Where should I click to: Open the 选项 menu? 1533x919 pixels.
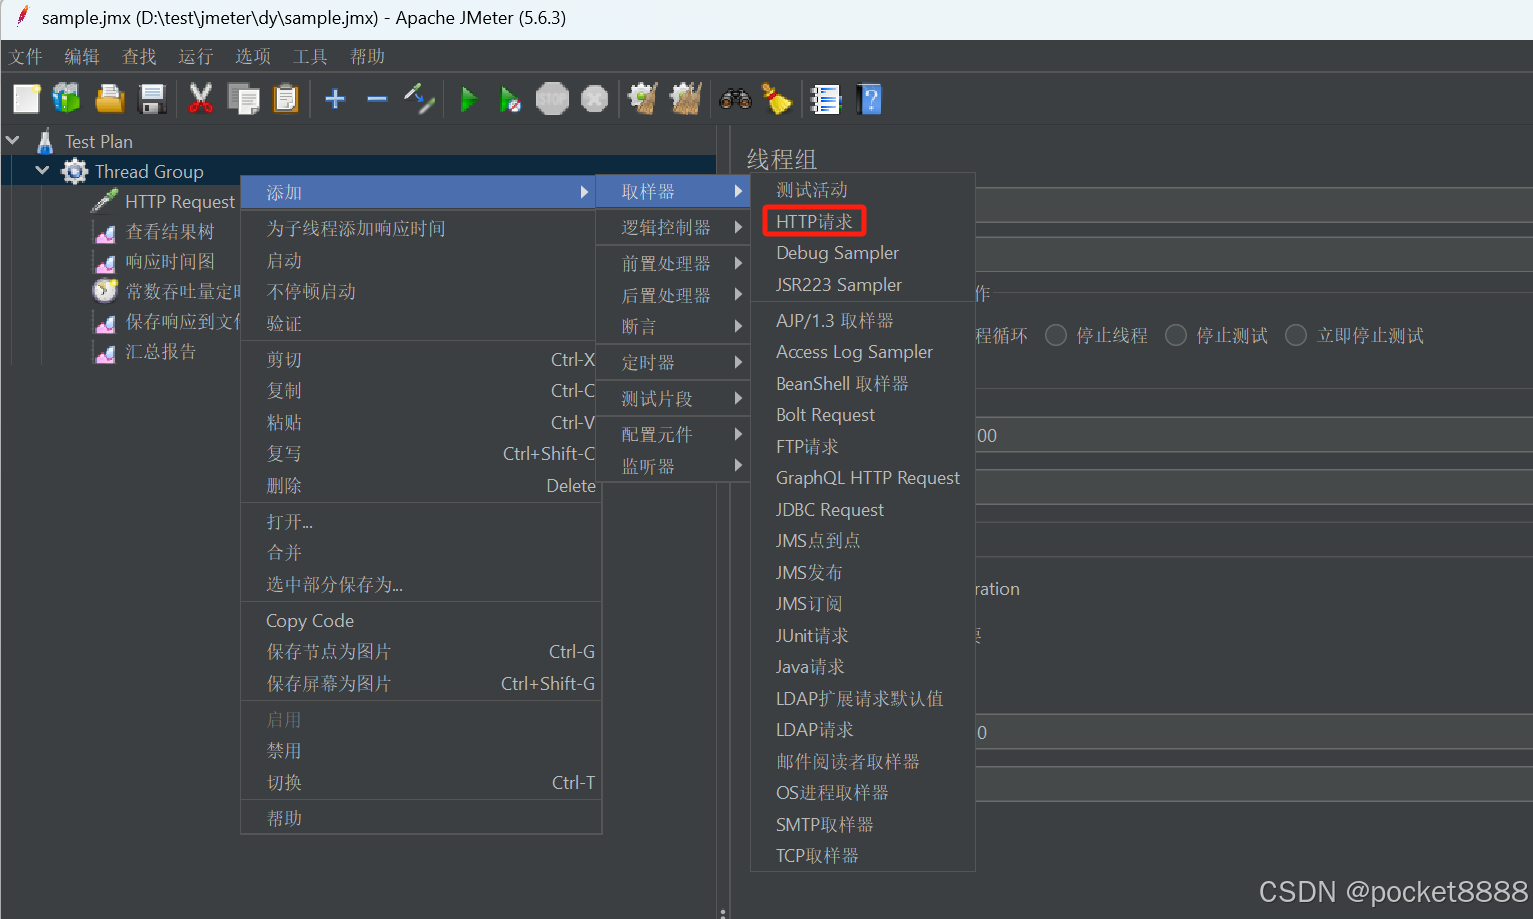252,56
